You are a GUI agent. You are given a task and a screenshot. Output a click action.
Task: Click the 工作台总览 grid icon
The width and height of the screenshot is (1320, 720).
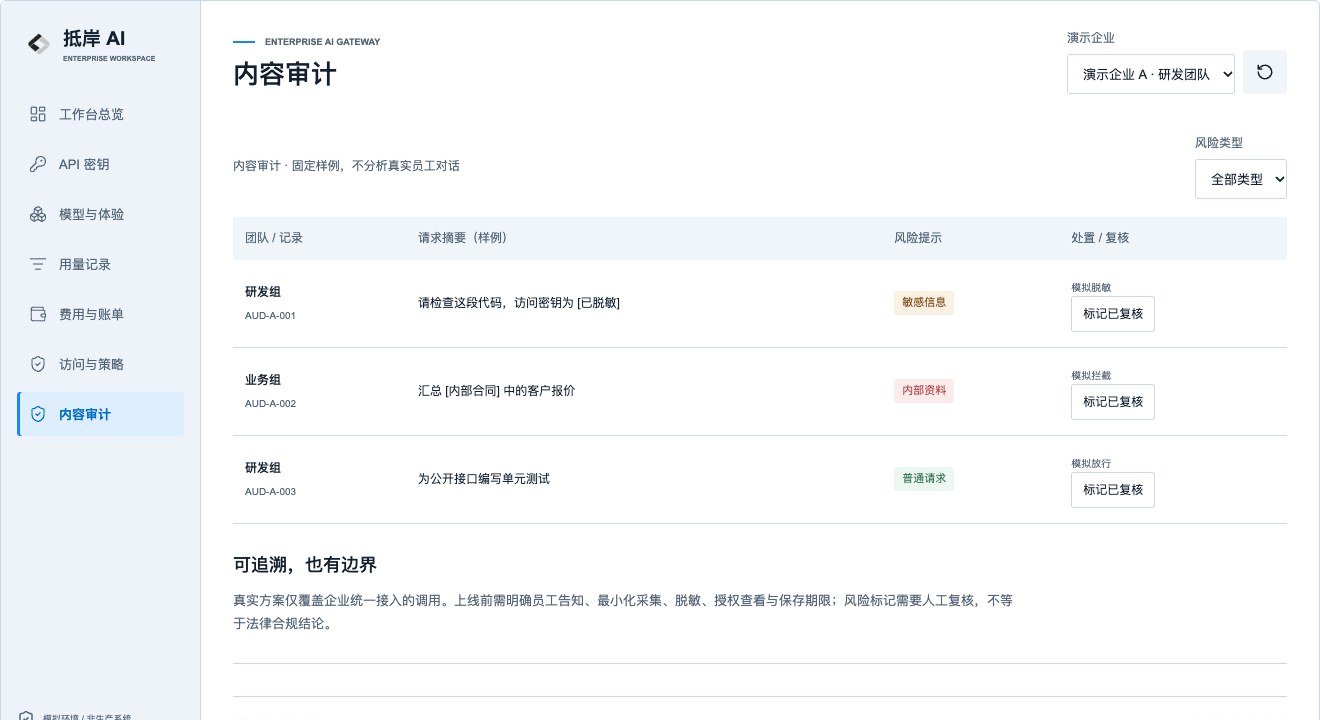point(38,114)
